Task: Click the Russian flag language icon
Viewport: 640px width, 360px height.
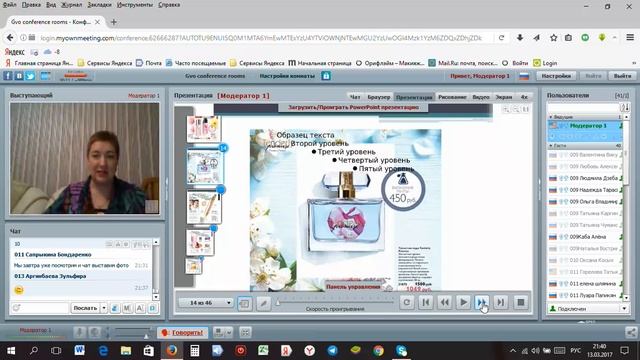Action: coord(524,76)
